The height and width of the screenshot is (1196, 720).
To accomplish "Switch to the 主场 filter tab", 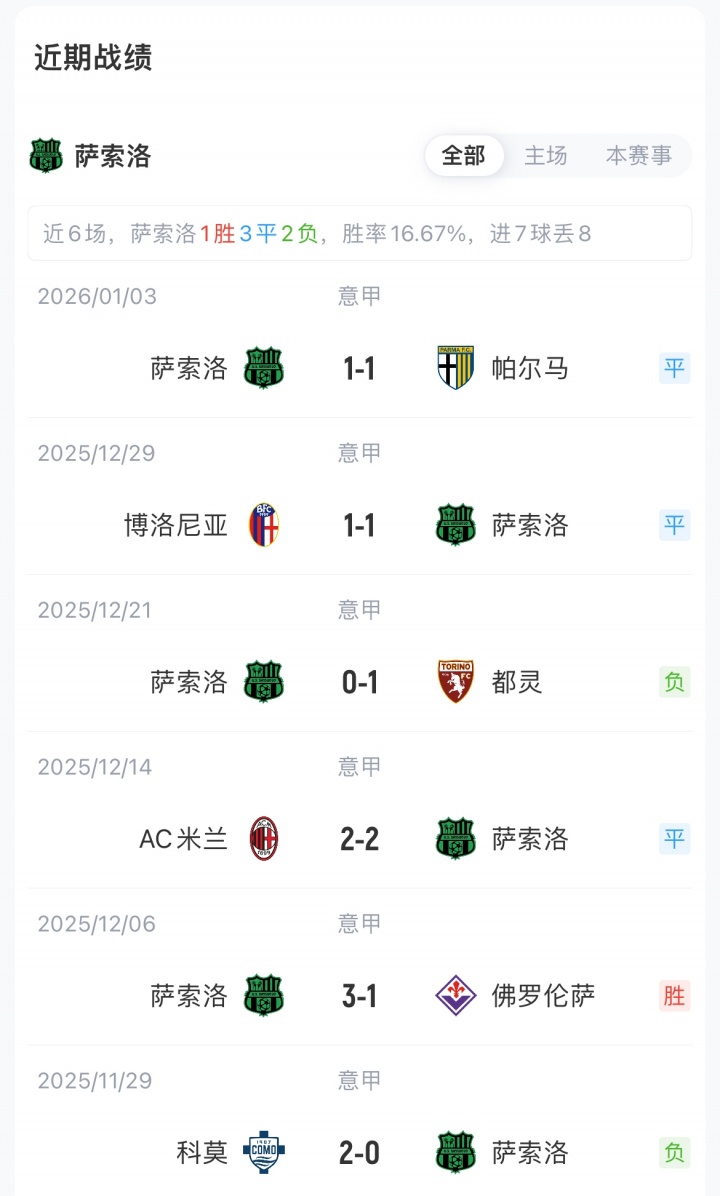I will (546, 156).
